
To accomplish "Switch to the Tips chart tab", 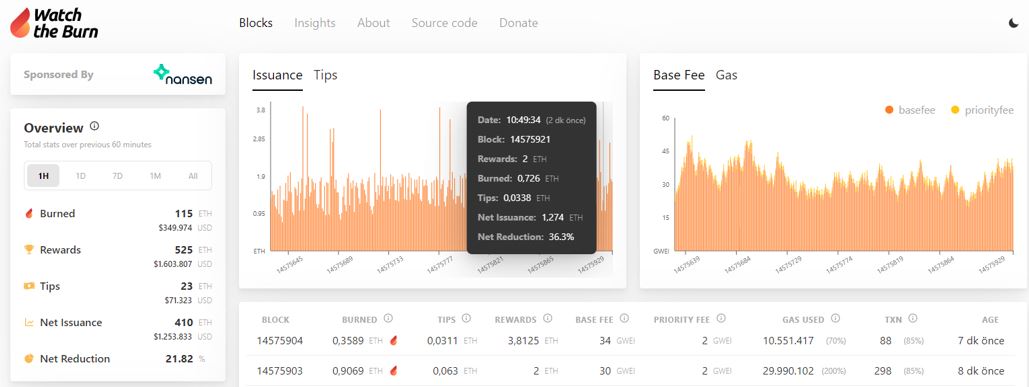I will click(326, 75).
